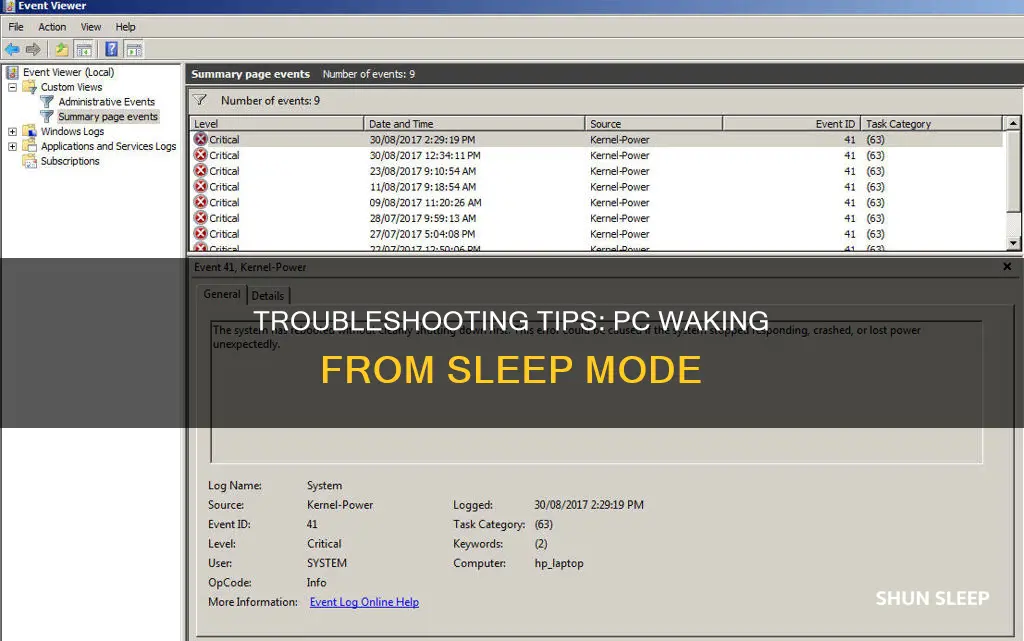Click the event list scrollbar down arrow

coord(1013,243)
